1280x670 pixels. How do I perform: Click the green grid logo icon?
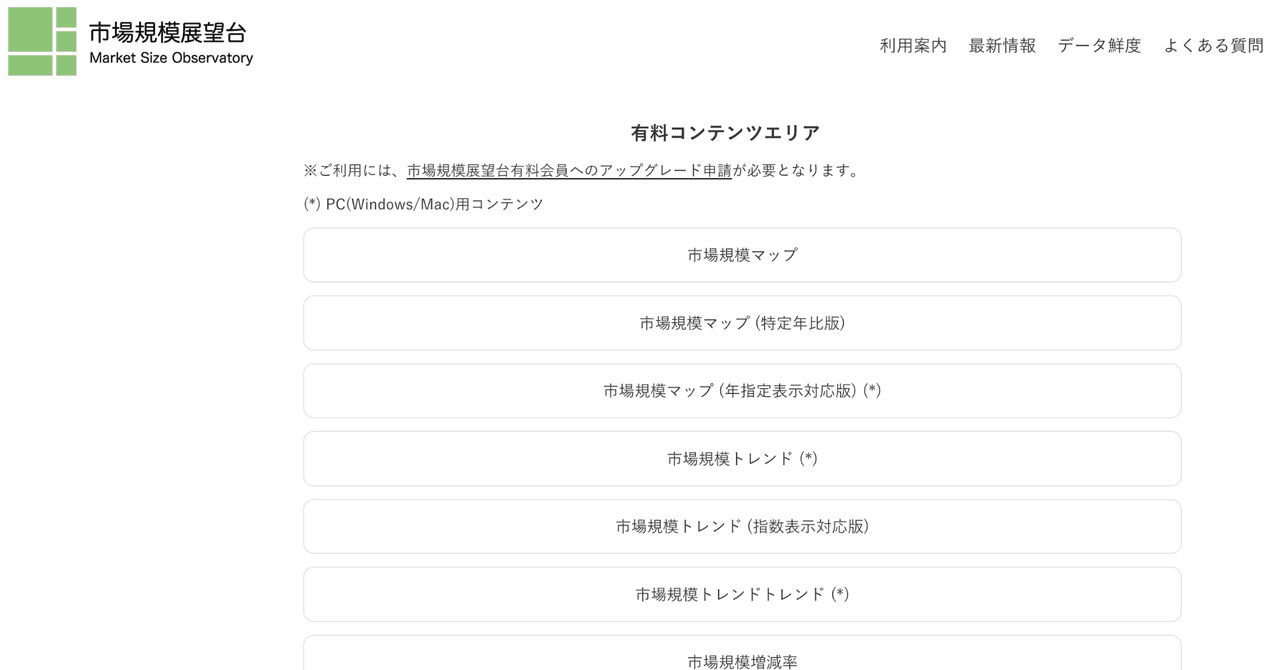tap(40, 40)
